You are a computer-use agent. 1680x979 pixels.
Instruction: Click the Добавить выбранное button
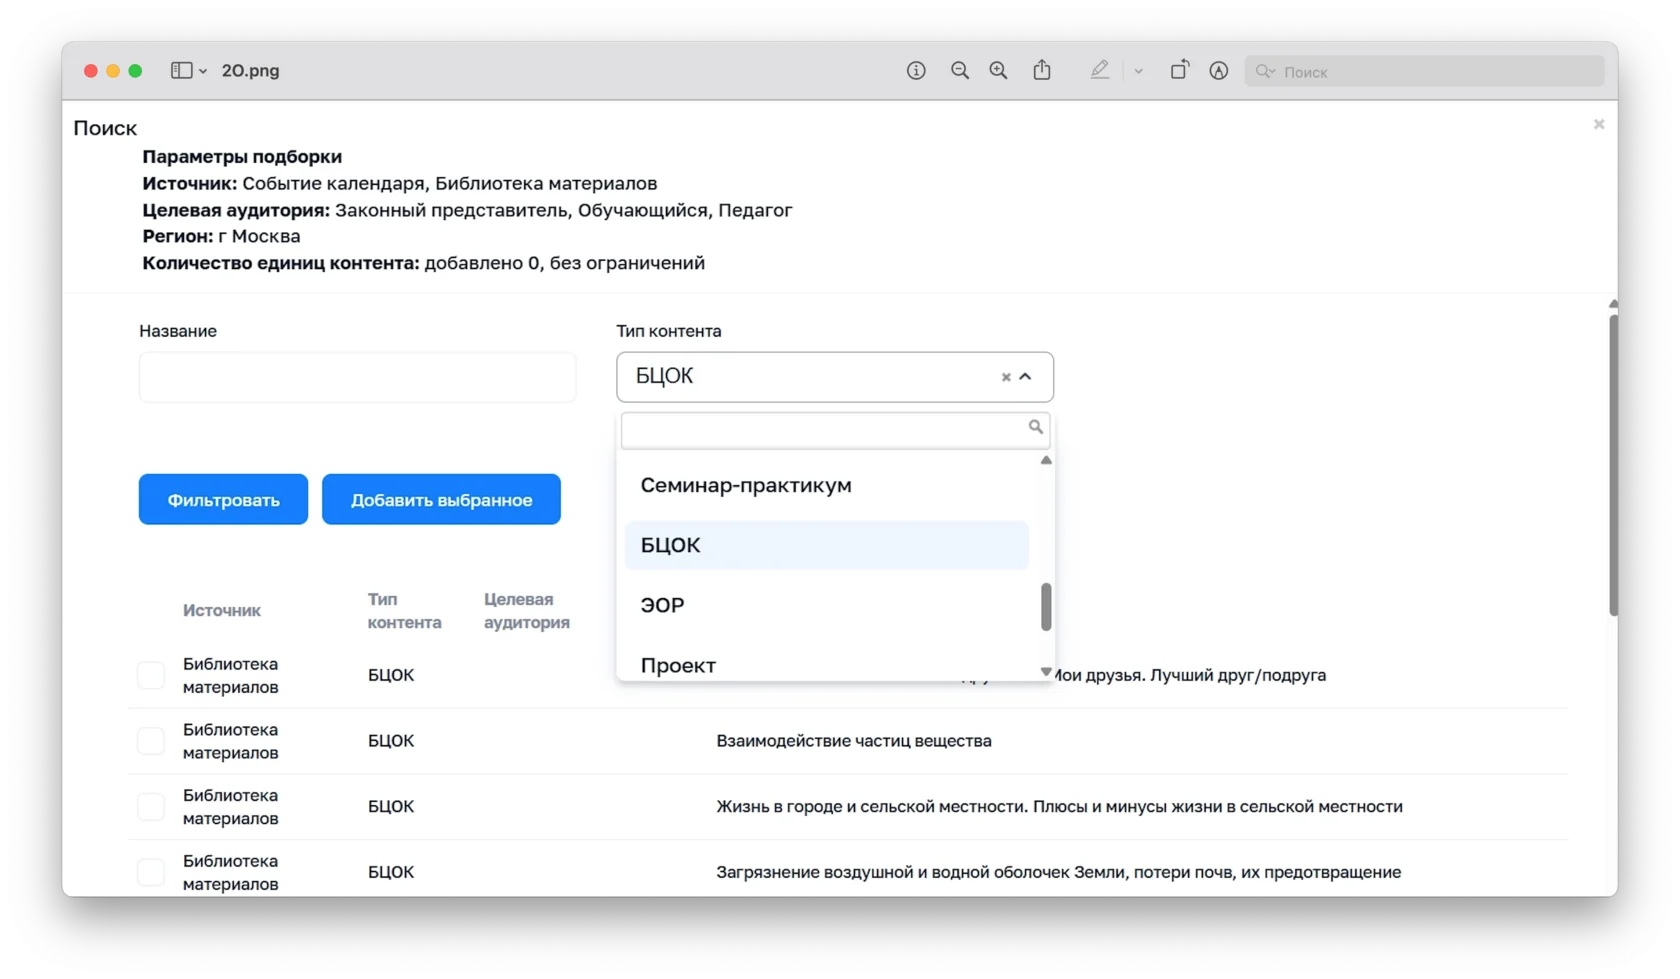(x=441, y=500)
